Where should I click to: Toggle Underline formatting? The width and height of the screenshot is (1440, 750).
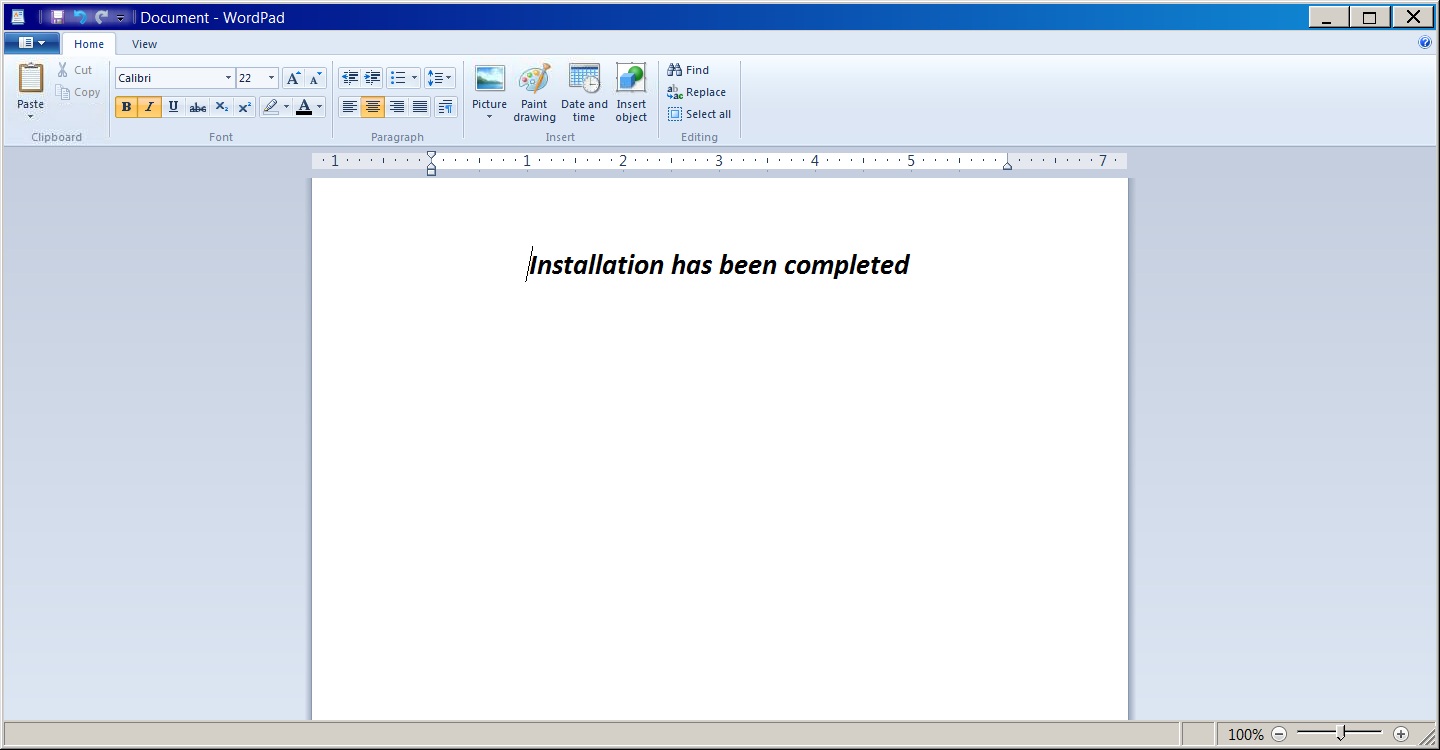[x=173, y=107]
